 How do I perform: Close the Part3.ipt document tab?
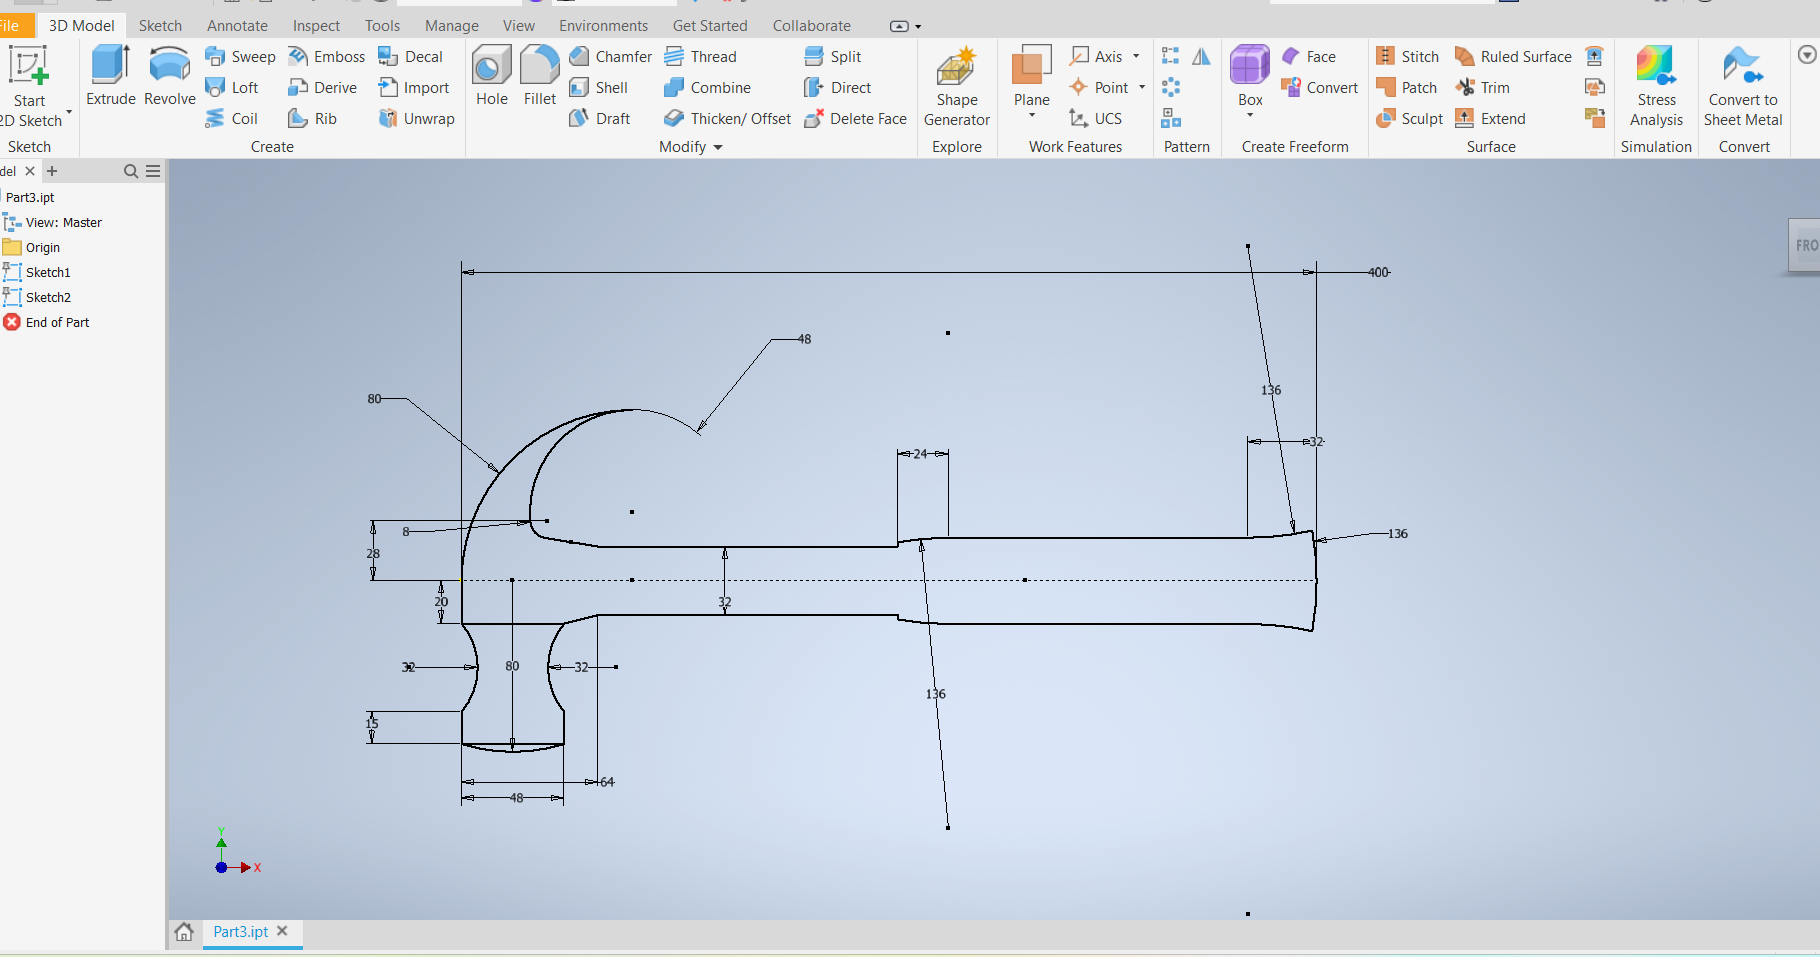pos(282,931)
